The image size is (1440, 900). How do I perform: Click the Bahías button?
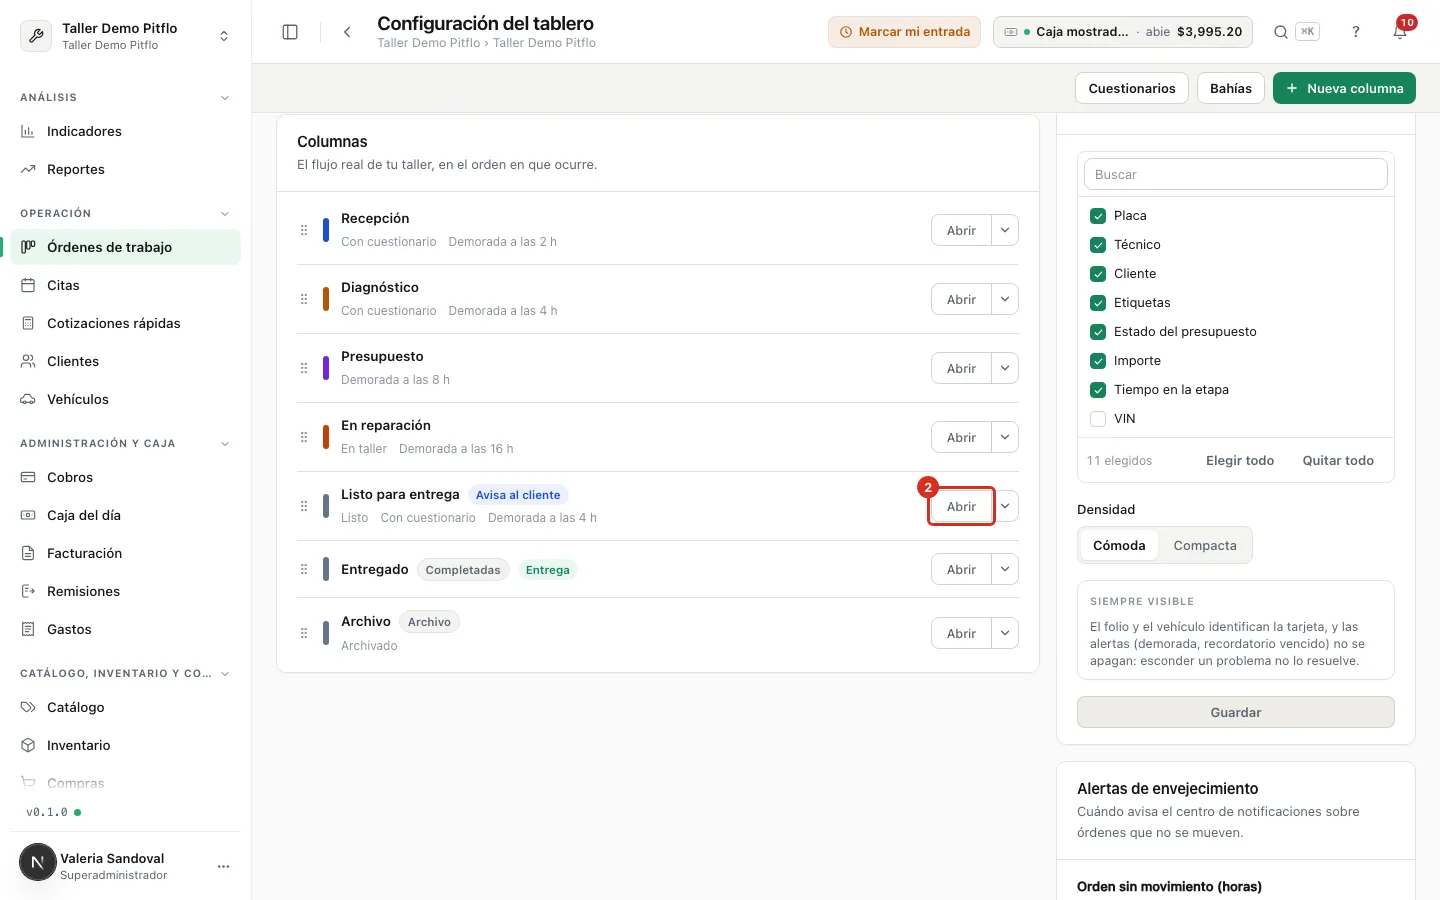[1231, 88]
